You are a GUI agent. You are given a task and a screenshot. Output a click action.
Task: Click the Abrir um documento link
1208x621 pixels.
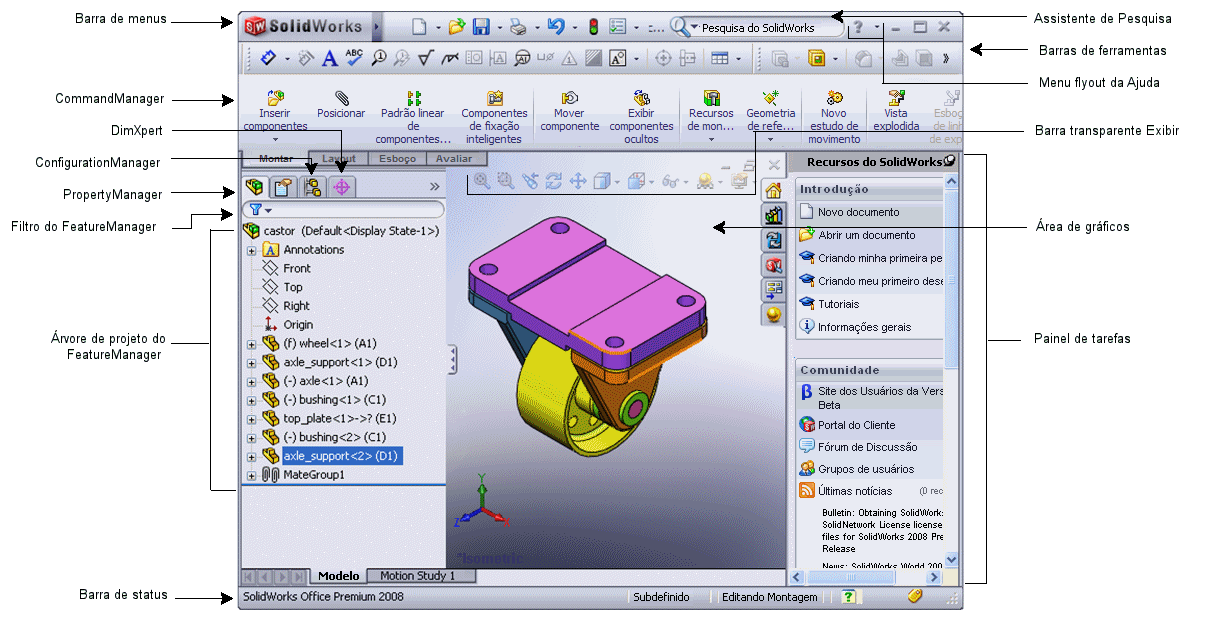867,235
